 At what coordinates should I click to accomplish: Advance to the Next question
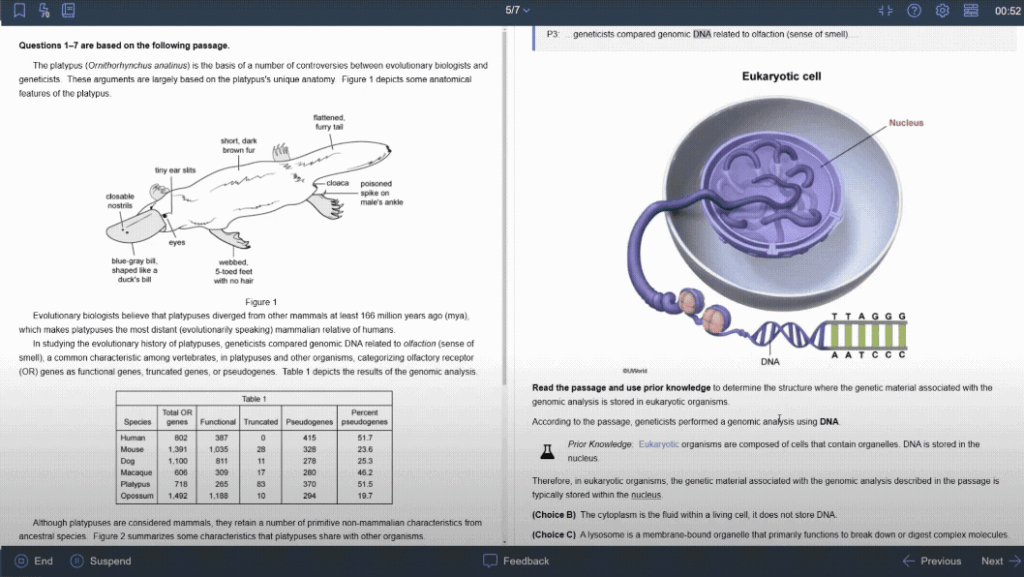click(1000, 561)
